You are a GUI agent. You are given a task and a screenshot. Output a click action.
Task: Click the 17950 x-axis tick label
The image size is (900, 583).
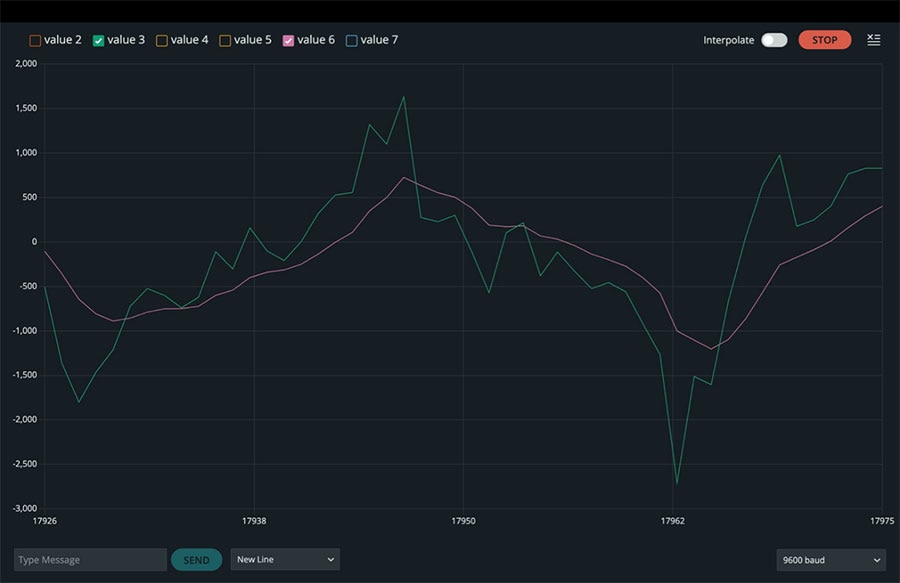click(x=463, y=521)
